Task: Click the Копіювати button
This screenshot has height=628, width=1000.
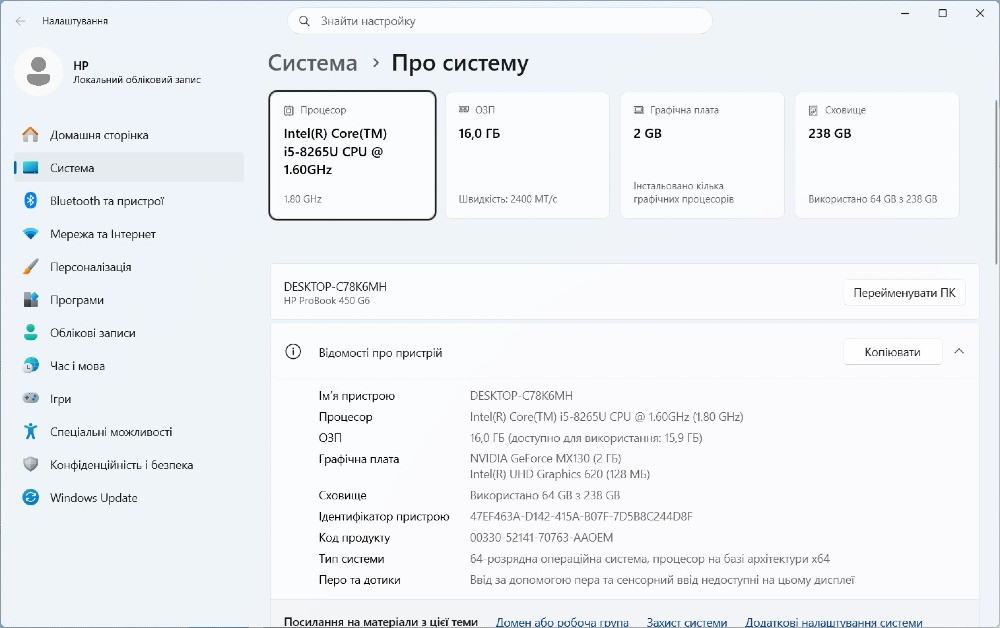Action: (x=892, y=352)
